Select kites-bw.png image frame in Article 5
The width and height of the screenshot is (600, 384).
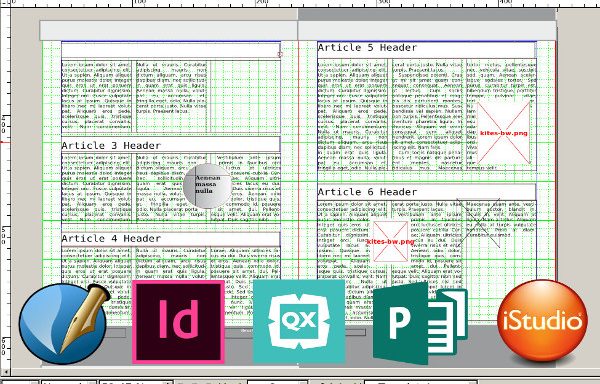coord(504,133)
